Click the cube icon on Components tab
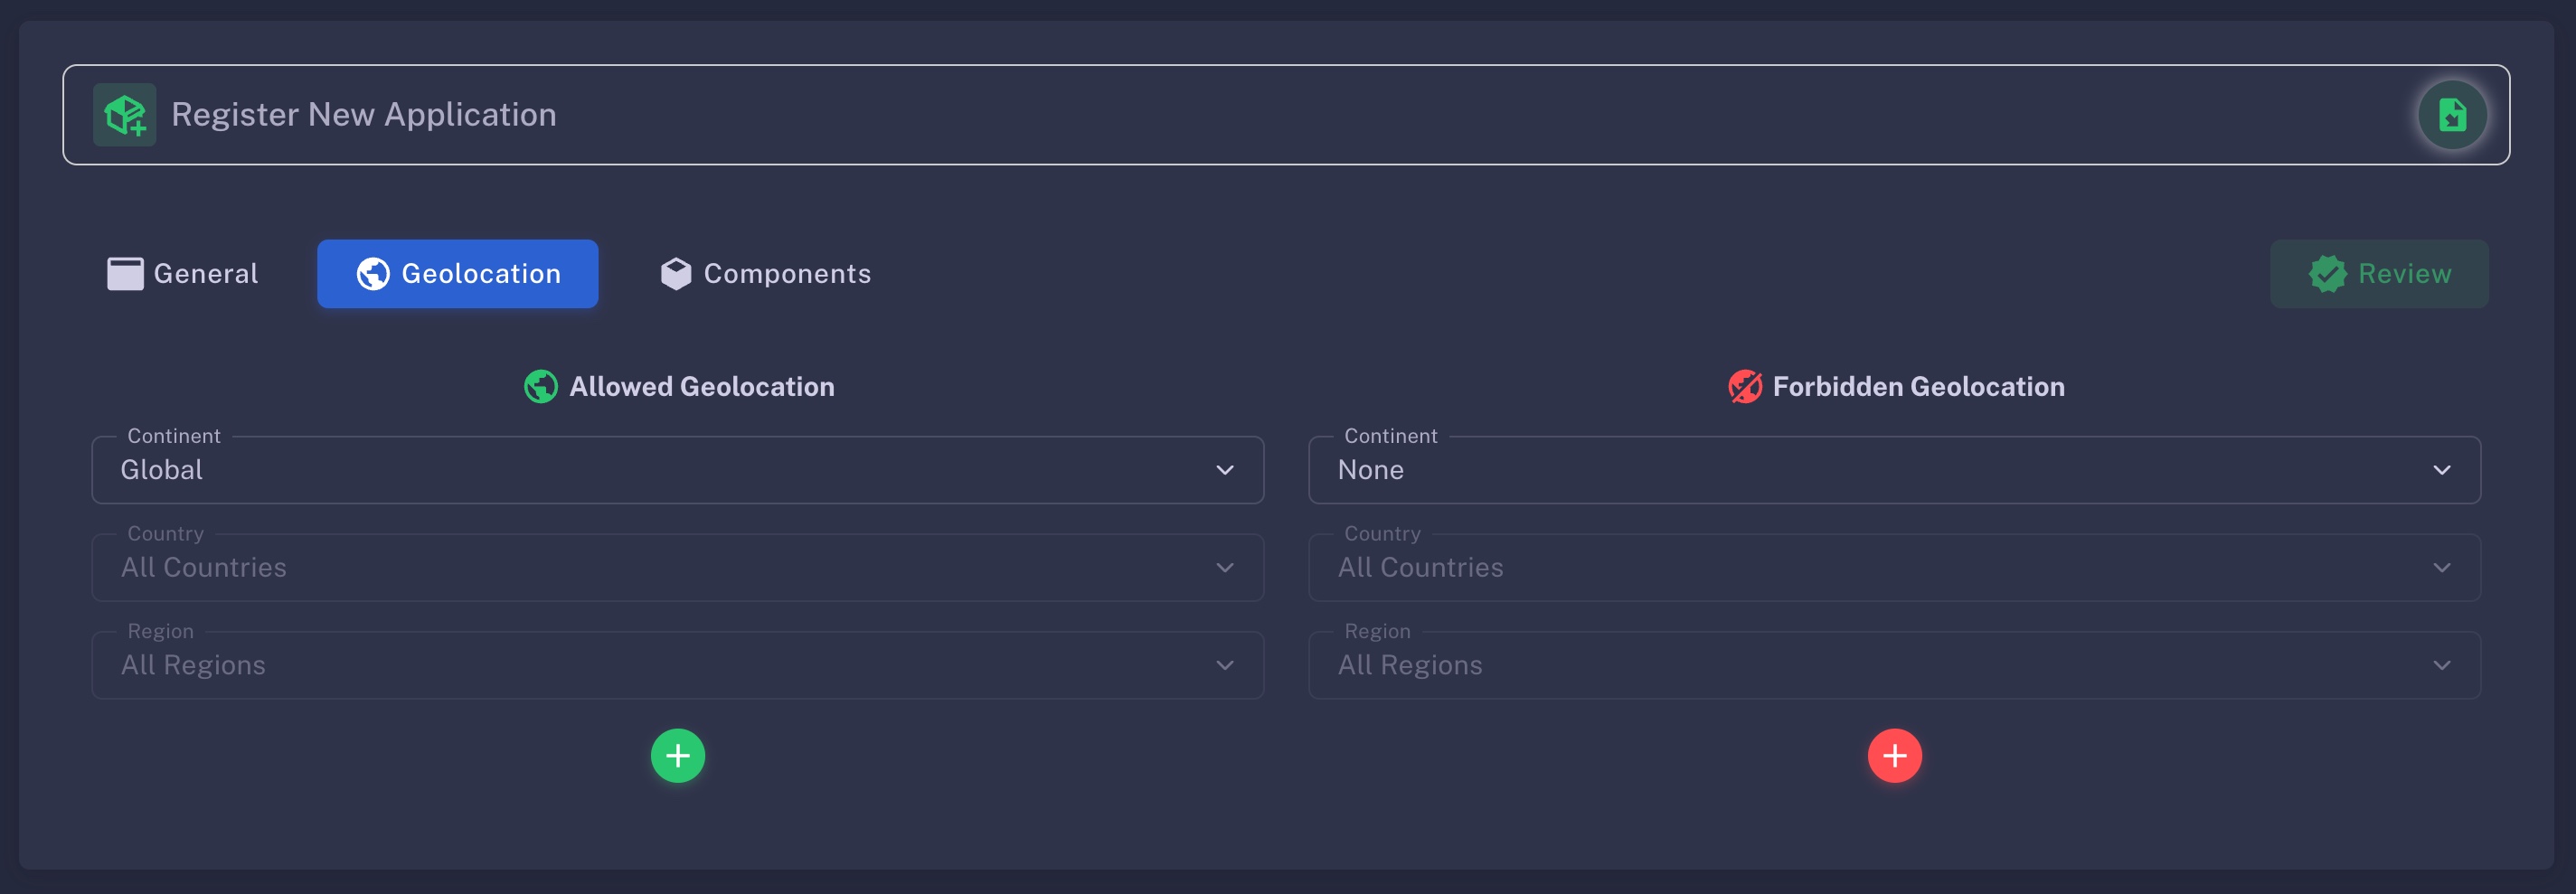2576x894 pixels. point(676,274)
